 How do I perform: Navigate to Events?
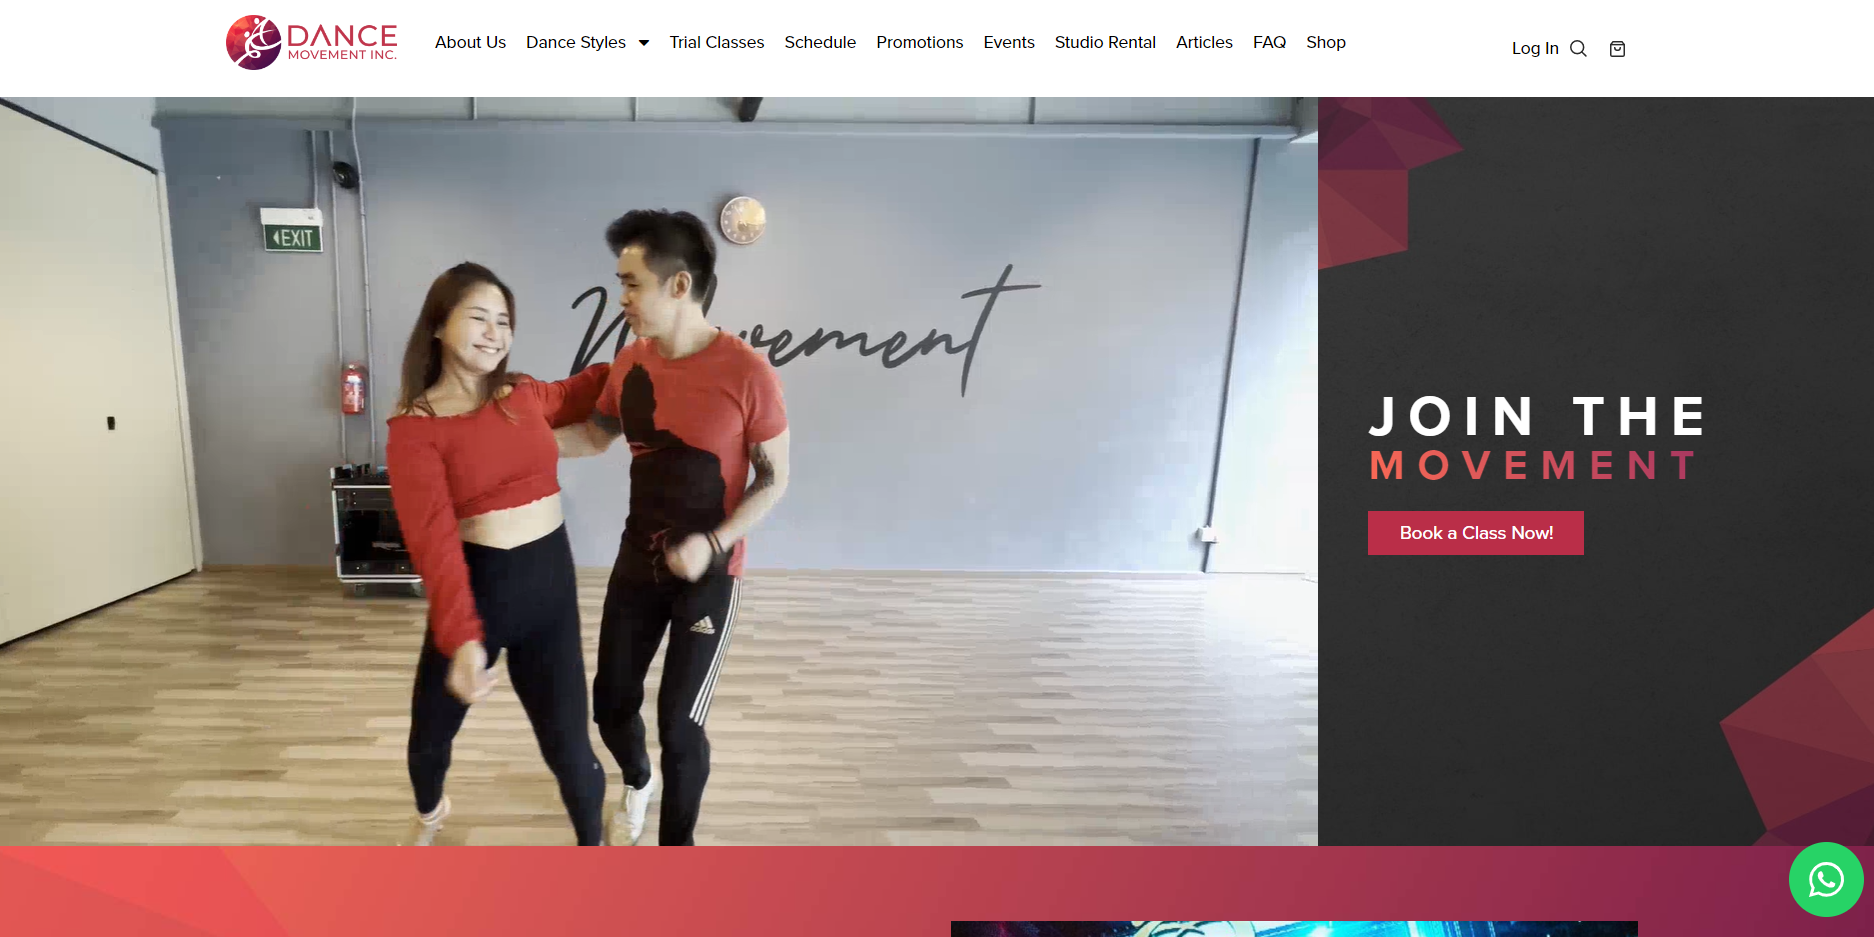coord(1009,42)
